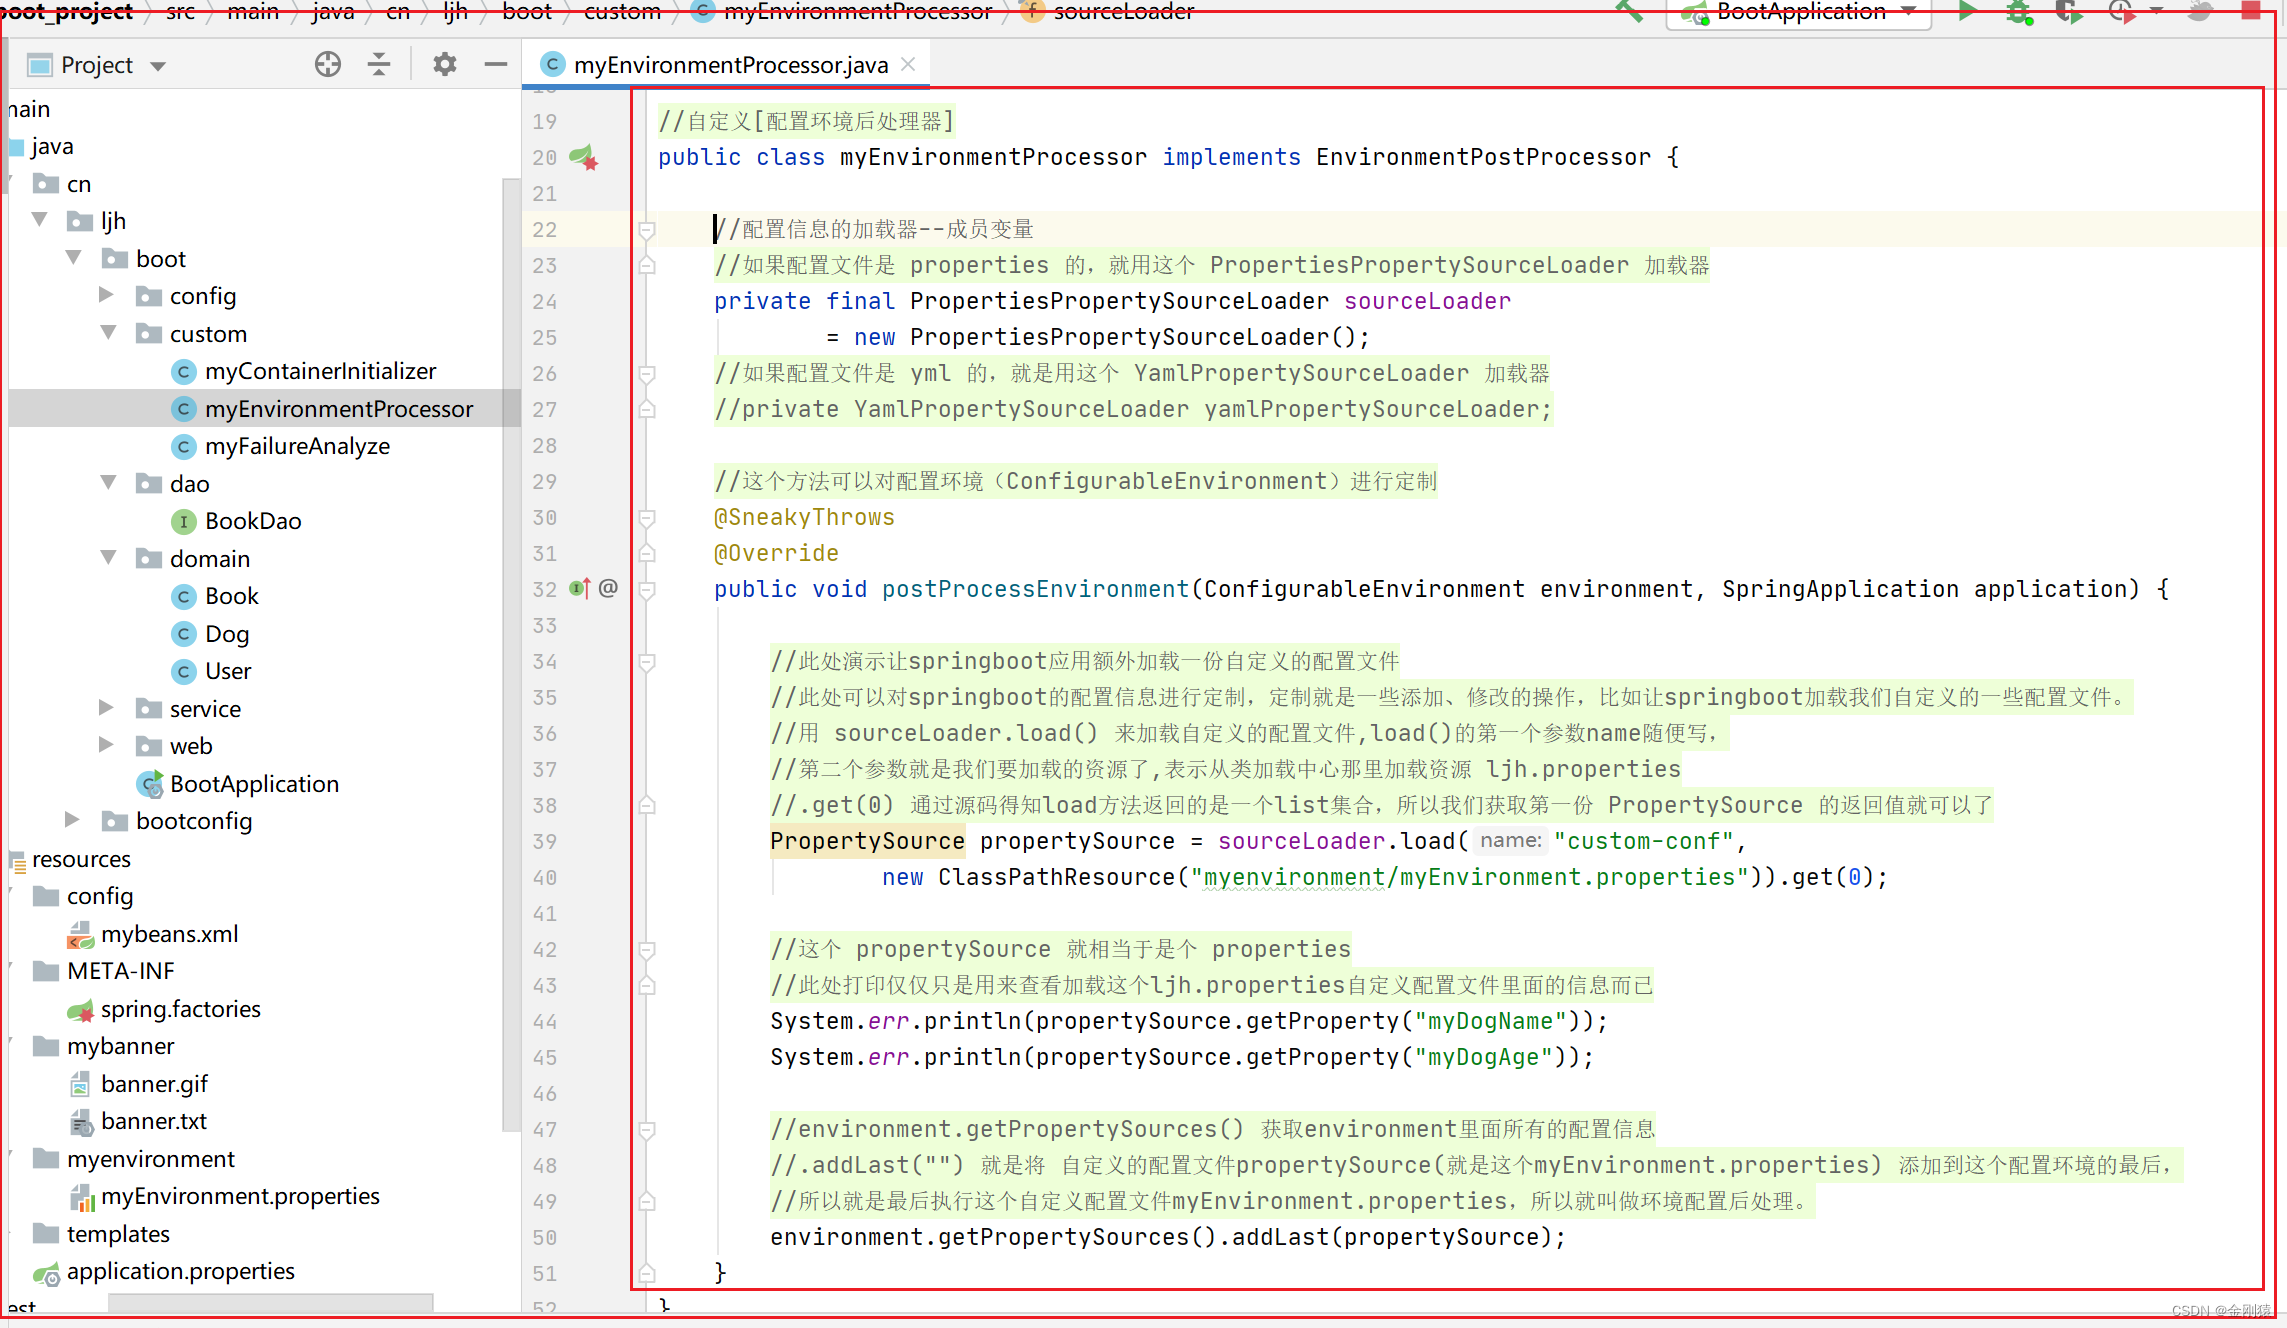Select the myEnvironmentProcessor.java editor tab
This screenshot has height=1328, width=2287.
coord(728,65)
